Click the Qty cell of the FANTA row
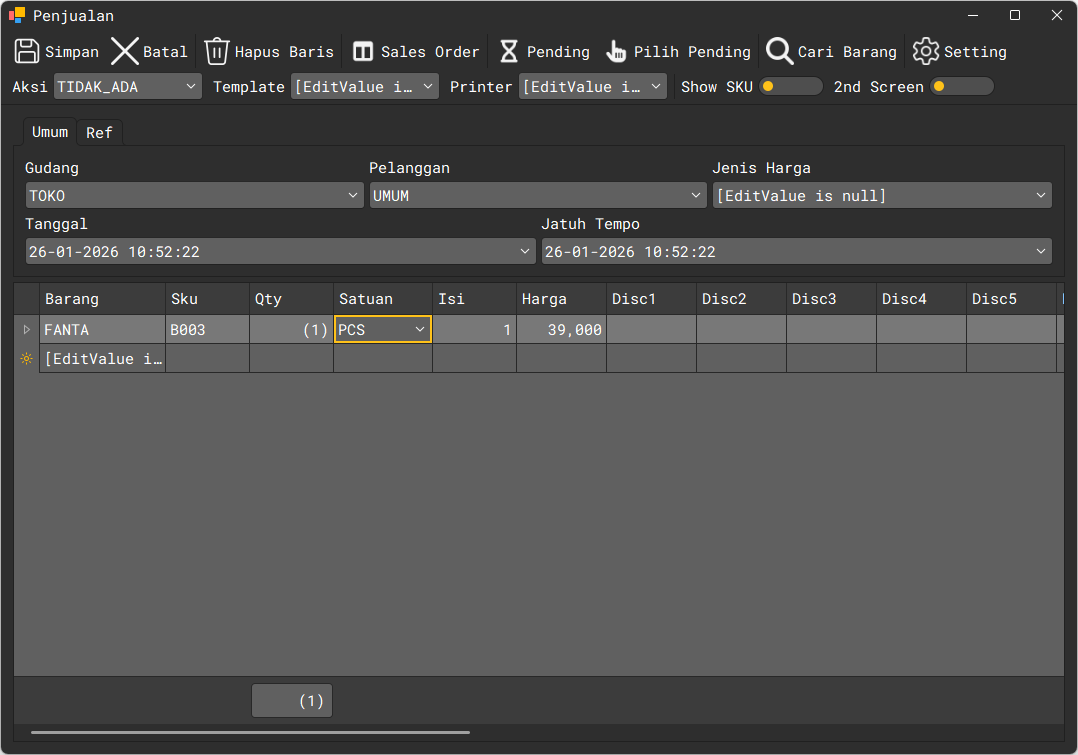Screen dimensions: 1078x755 click(291, 330)
